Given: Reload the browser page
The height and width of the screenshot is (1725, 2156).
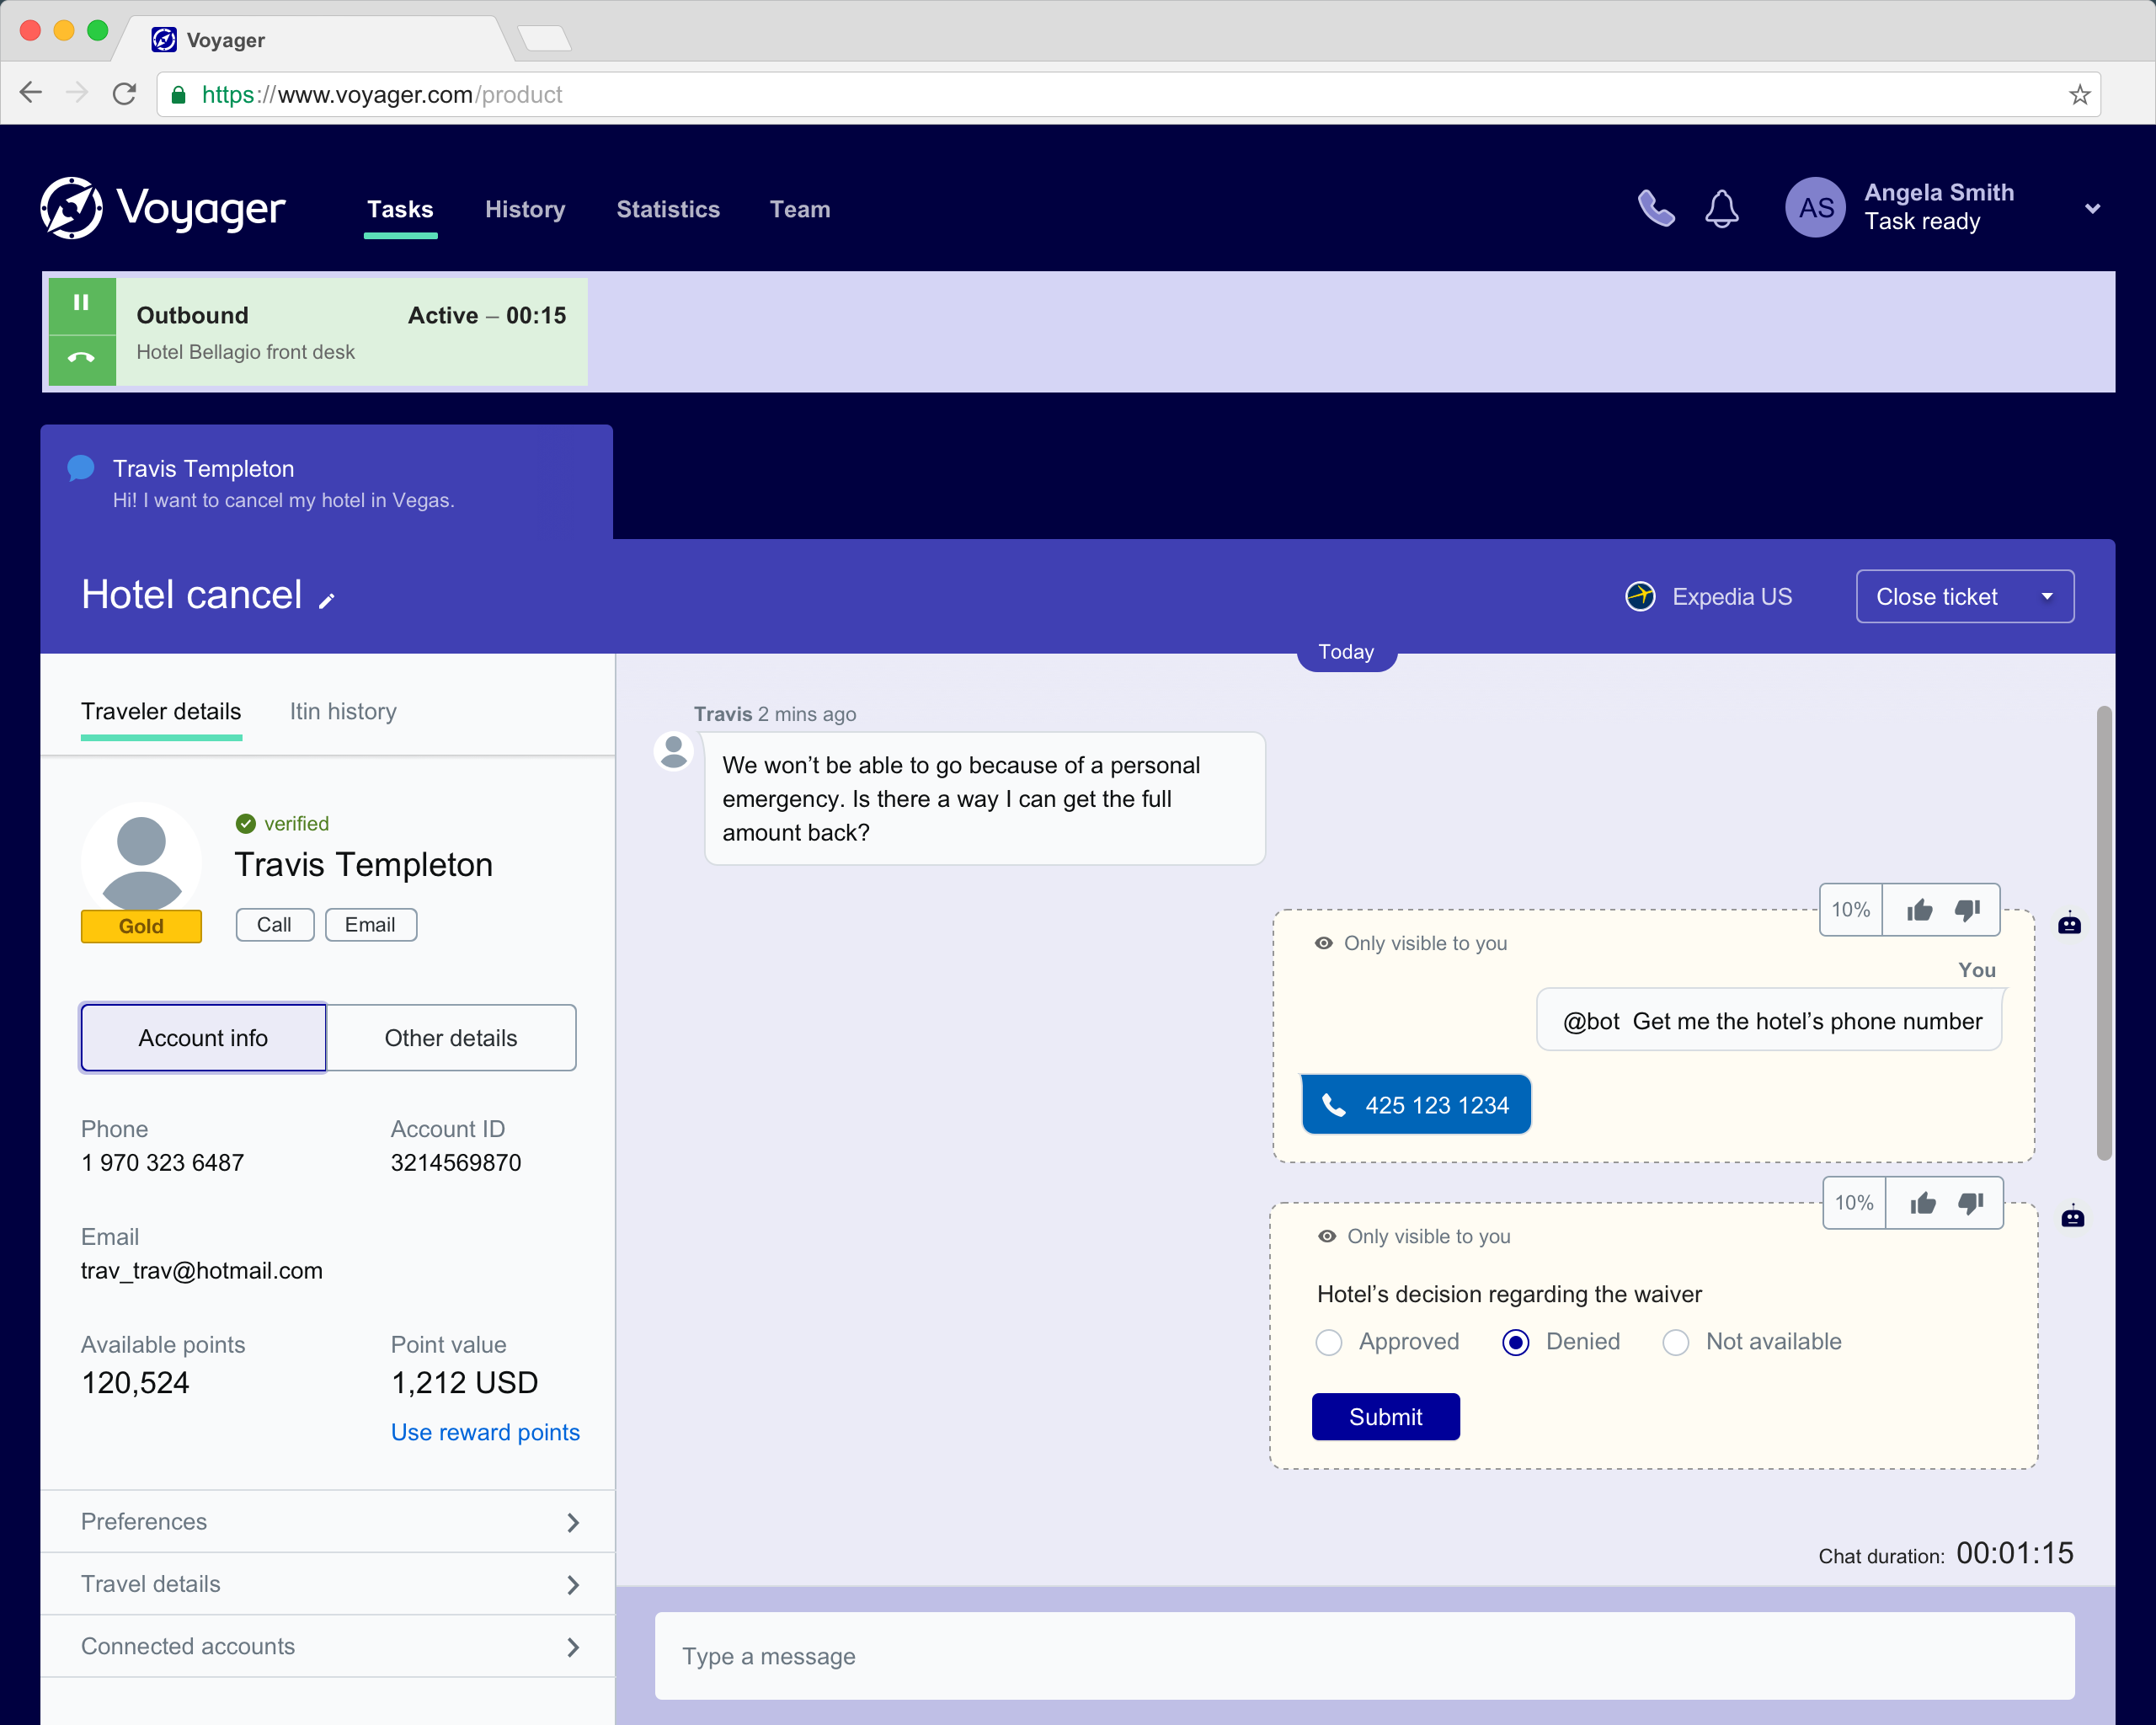Looking at the screenshot, I should 125,95.
